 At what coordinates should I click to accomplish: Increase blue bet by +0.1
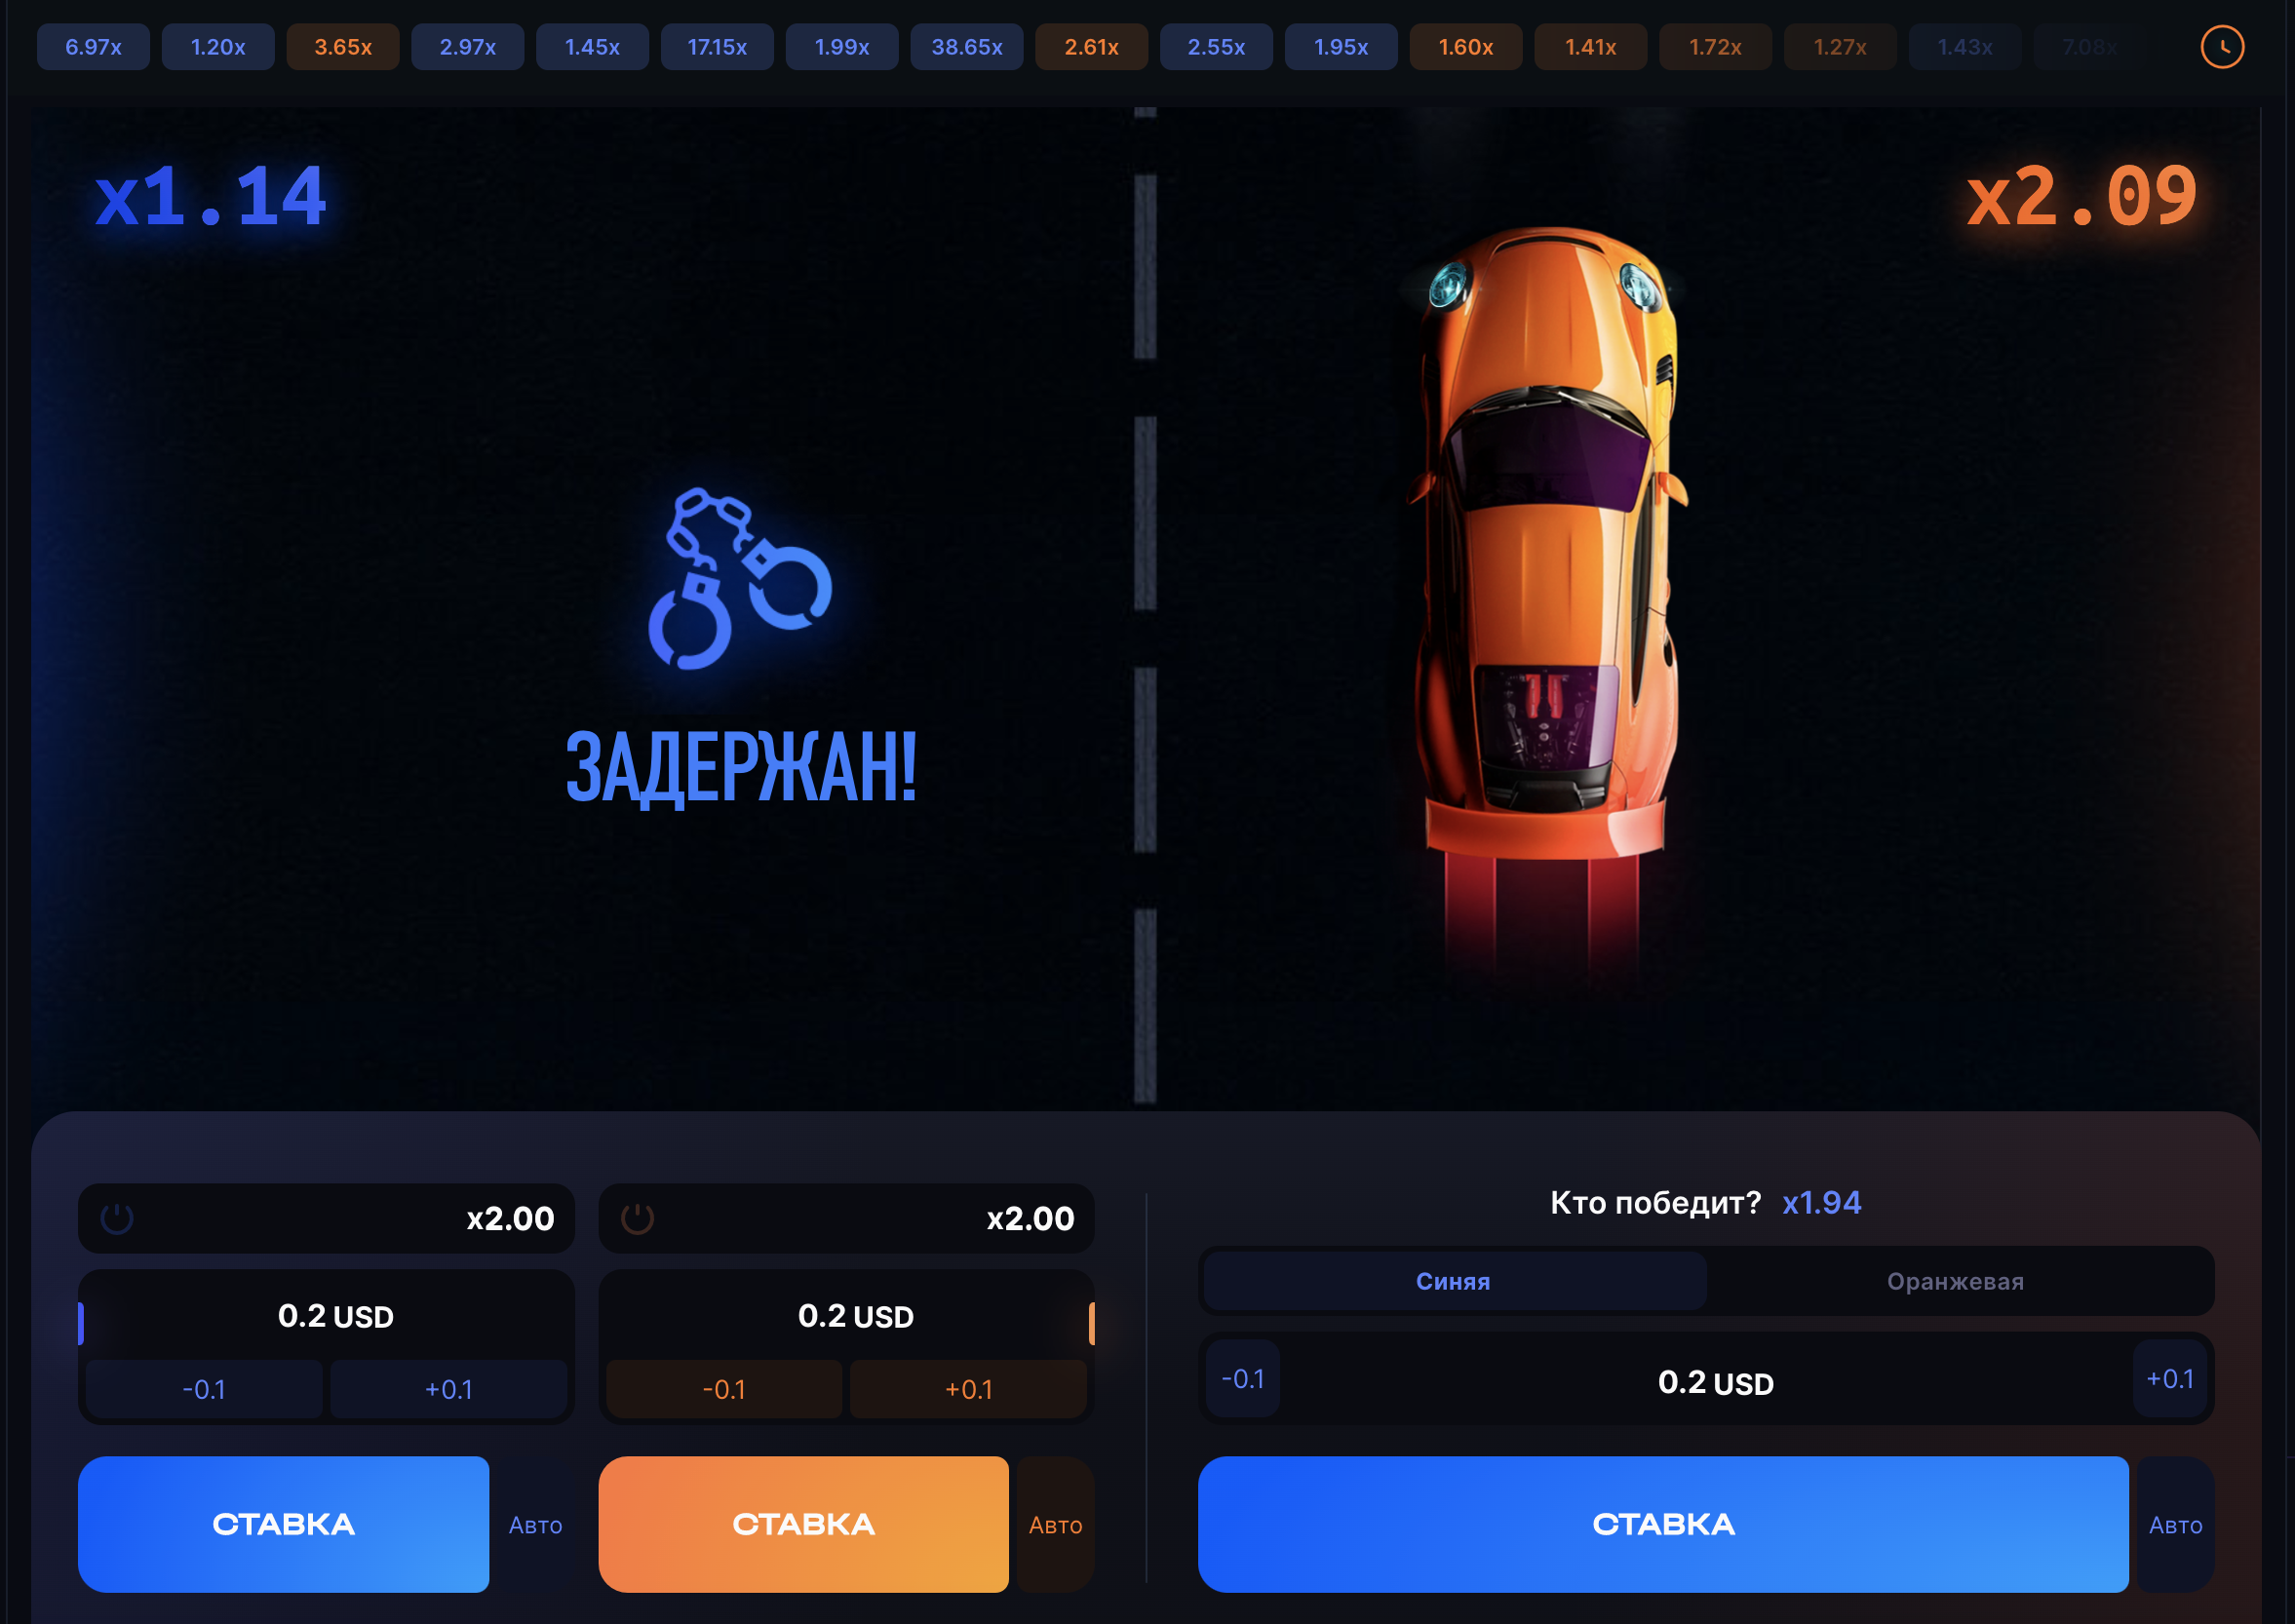(449, 1389)
